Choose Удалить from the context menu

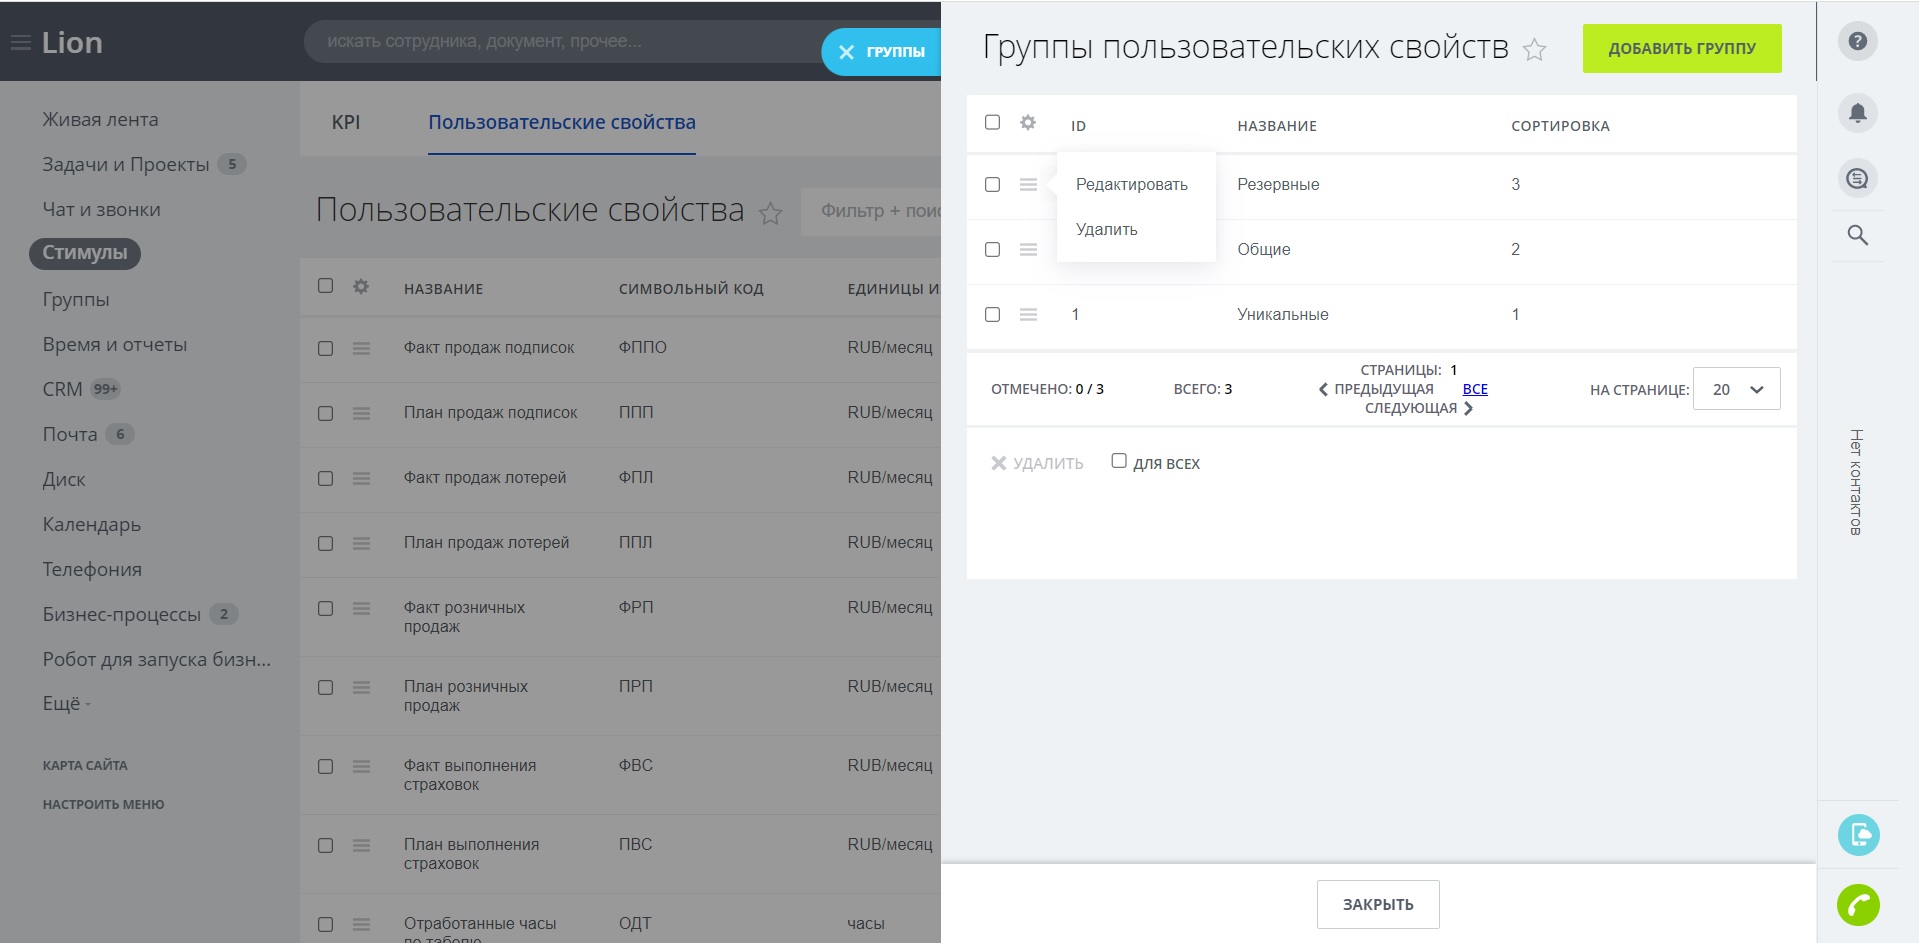point(1106,230)
